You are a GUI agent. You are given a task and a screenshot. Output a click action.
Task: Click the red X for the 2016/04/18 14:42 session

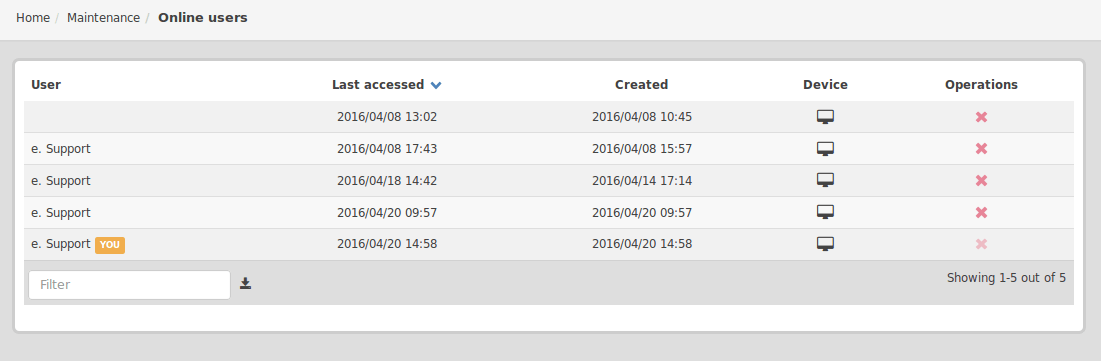coord(981,180)
